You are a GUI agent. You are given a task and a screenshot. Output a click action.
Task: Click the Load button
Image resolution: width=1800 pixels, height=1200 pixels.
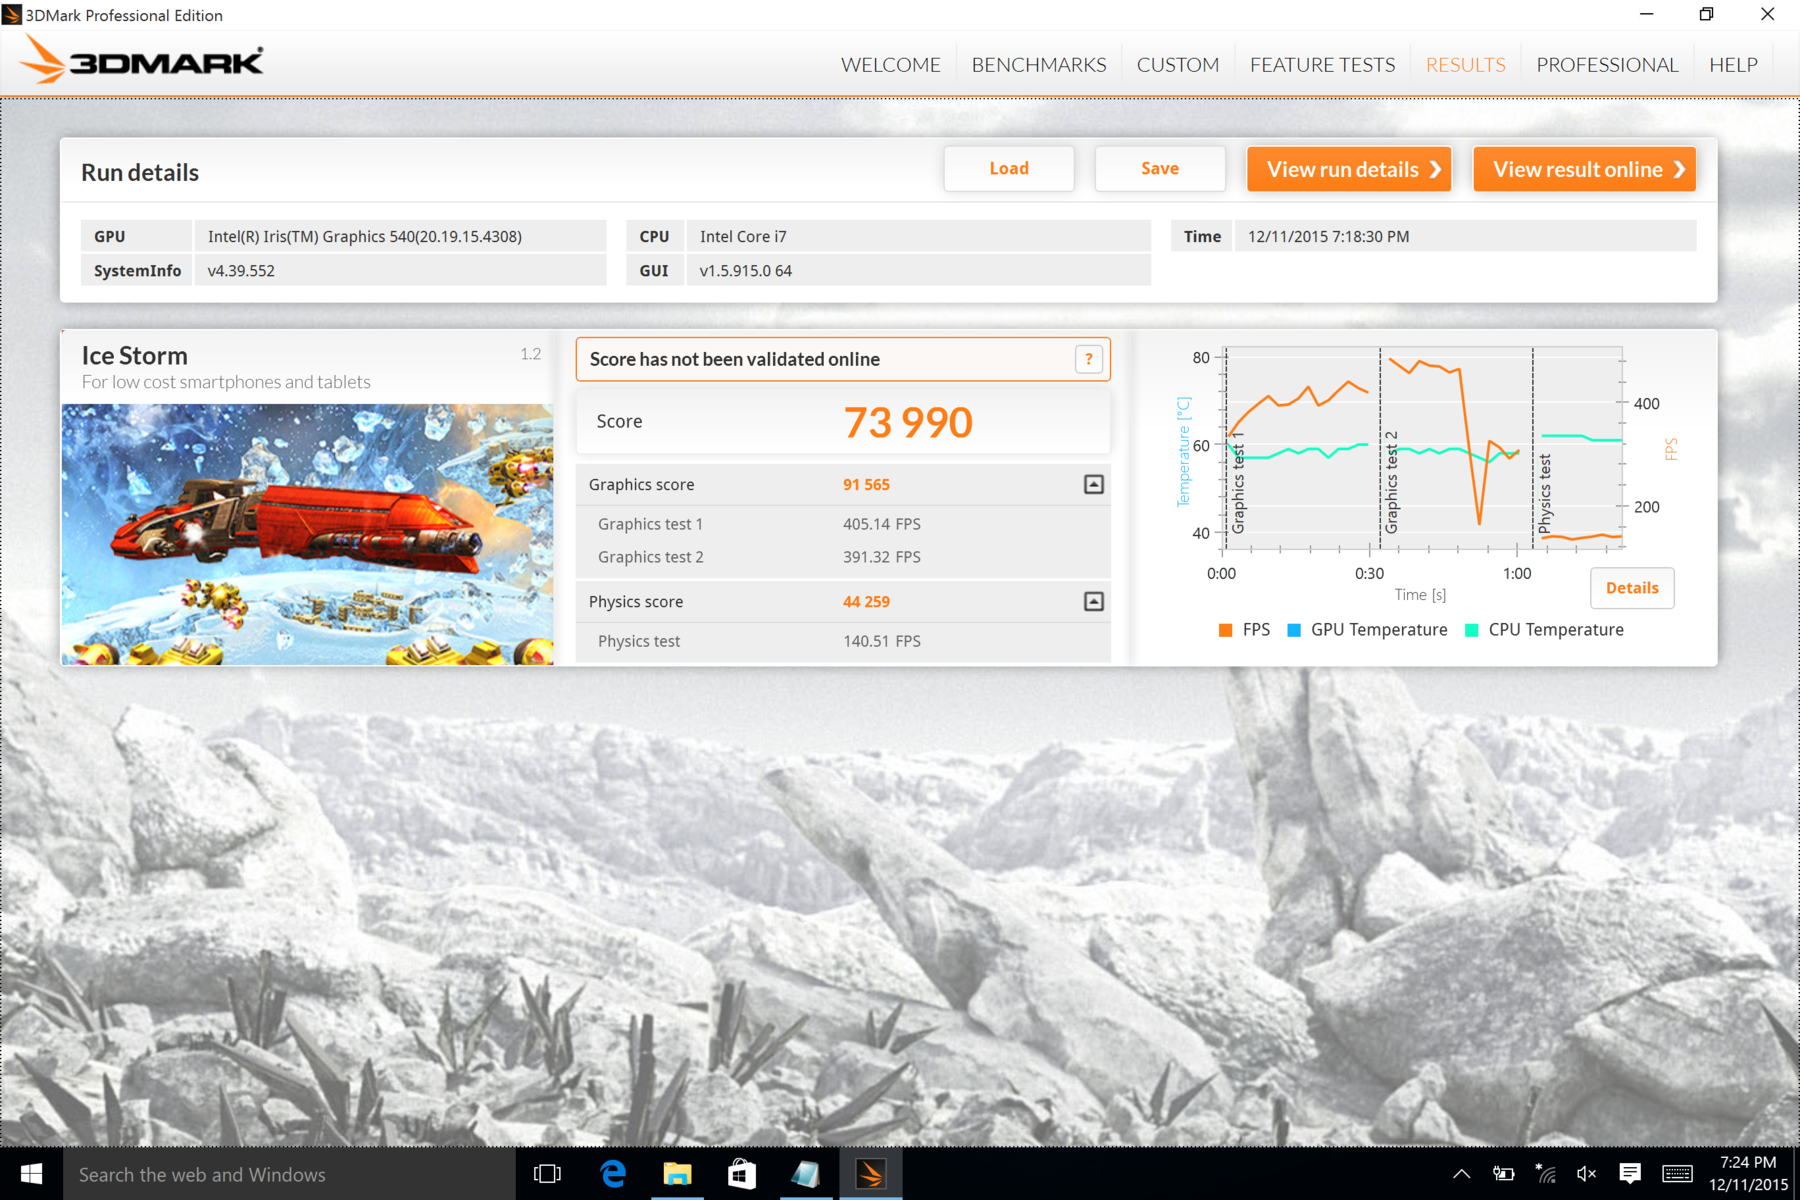(x=1009, y=169)
